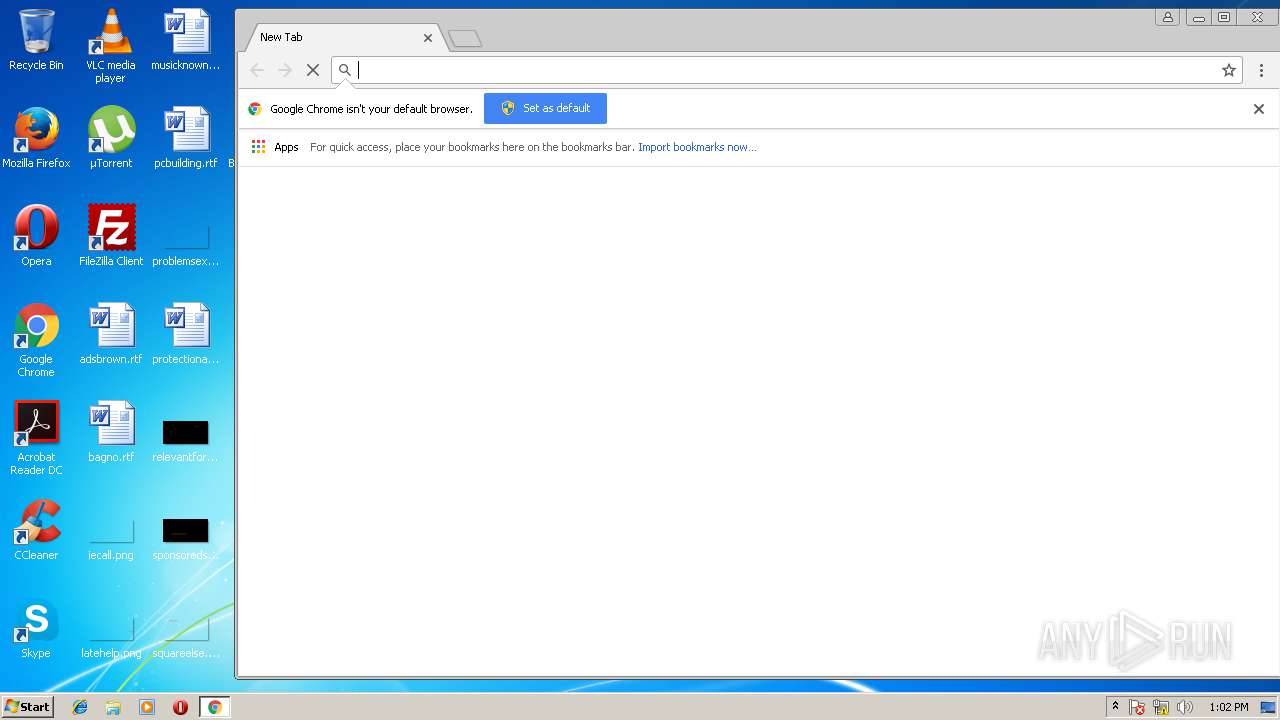Stop loading the page in Chrome
The height and width of the screenshot is (720, 1280).
coord(313,70)
